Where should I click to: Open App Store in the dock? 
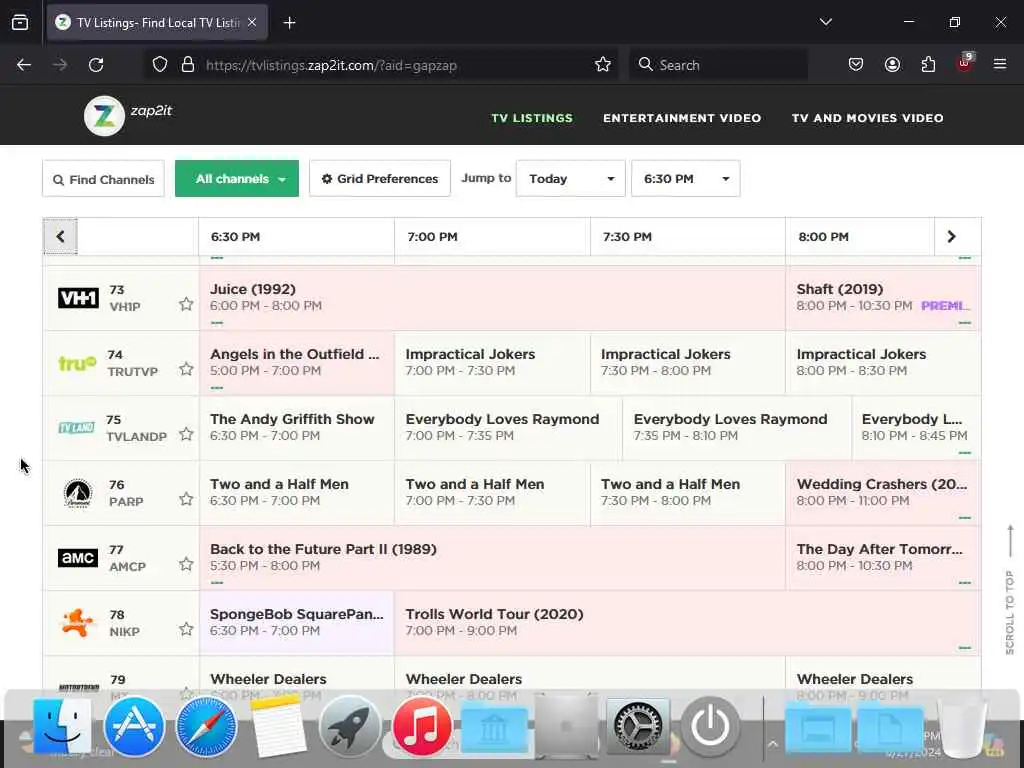[134, 726]
